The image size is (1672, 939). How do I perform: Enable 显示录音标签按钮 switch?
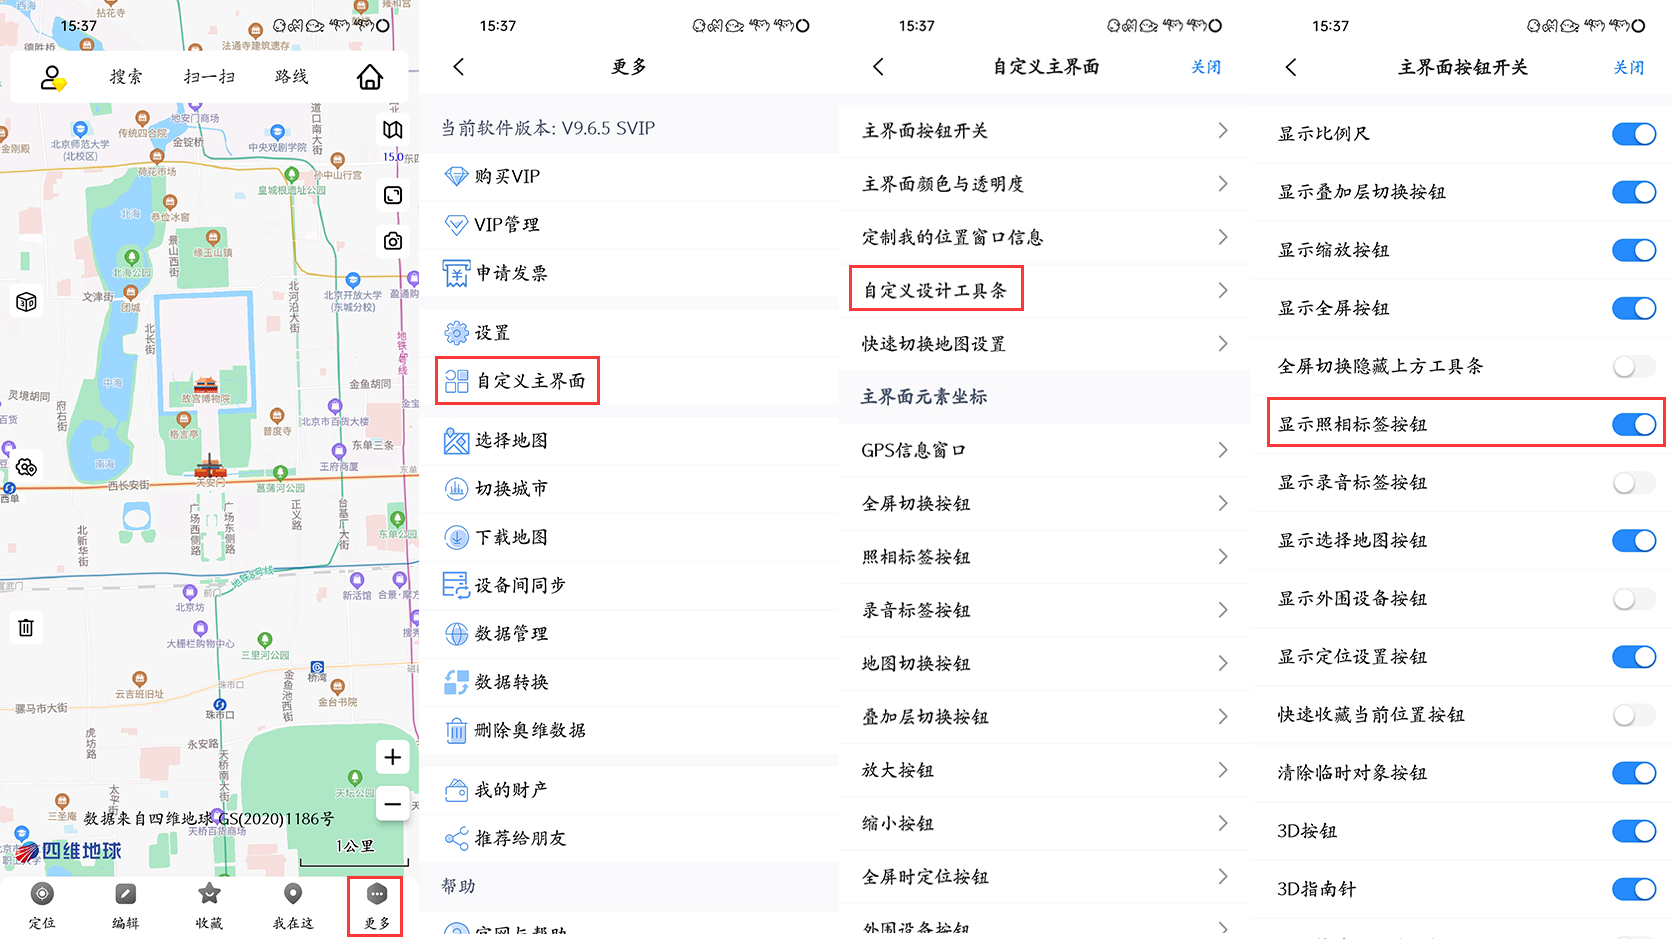point(1633,483)
